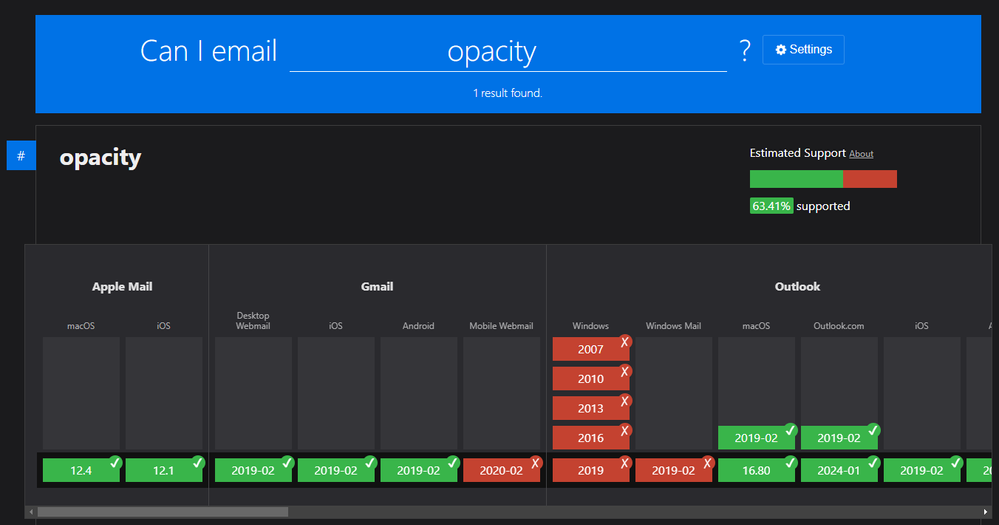Open the About link for Estimated Support
Viewport: 999px width, 525px height.
pos(861,154)
